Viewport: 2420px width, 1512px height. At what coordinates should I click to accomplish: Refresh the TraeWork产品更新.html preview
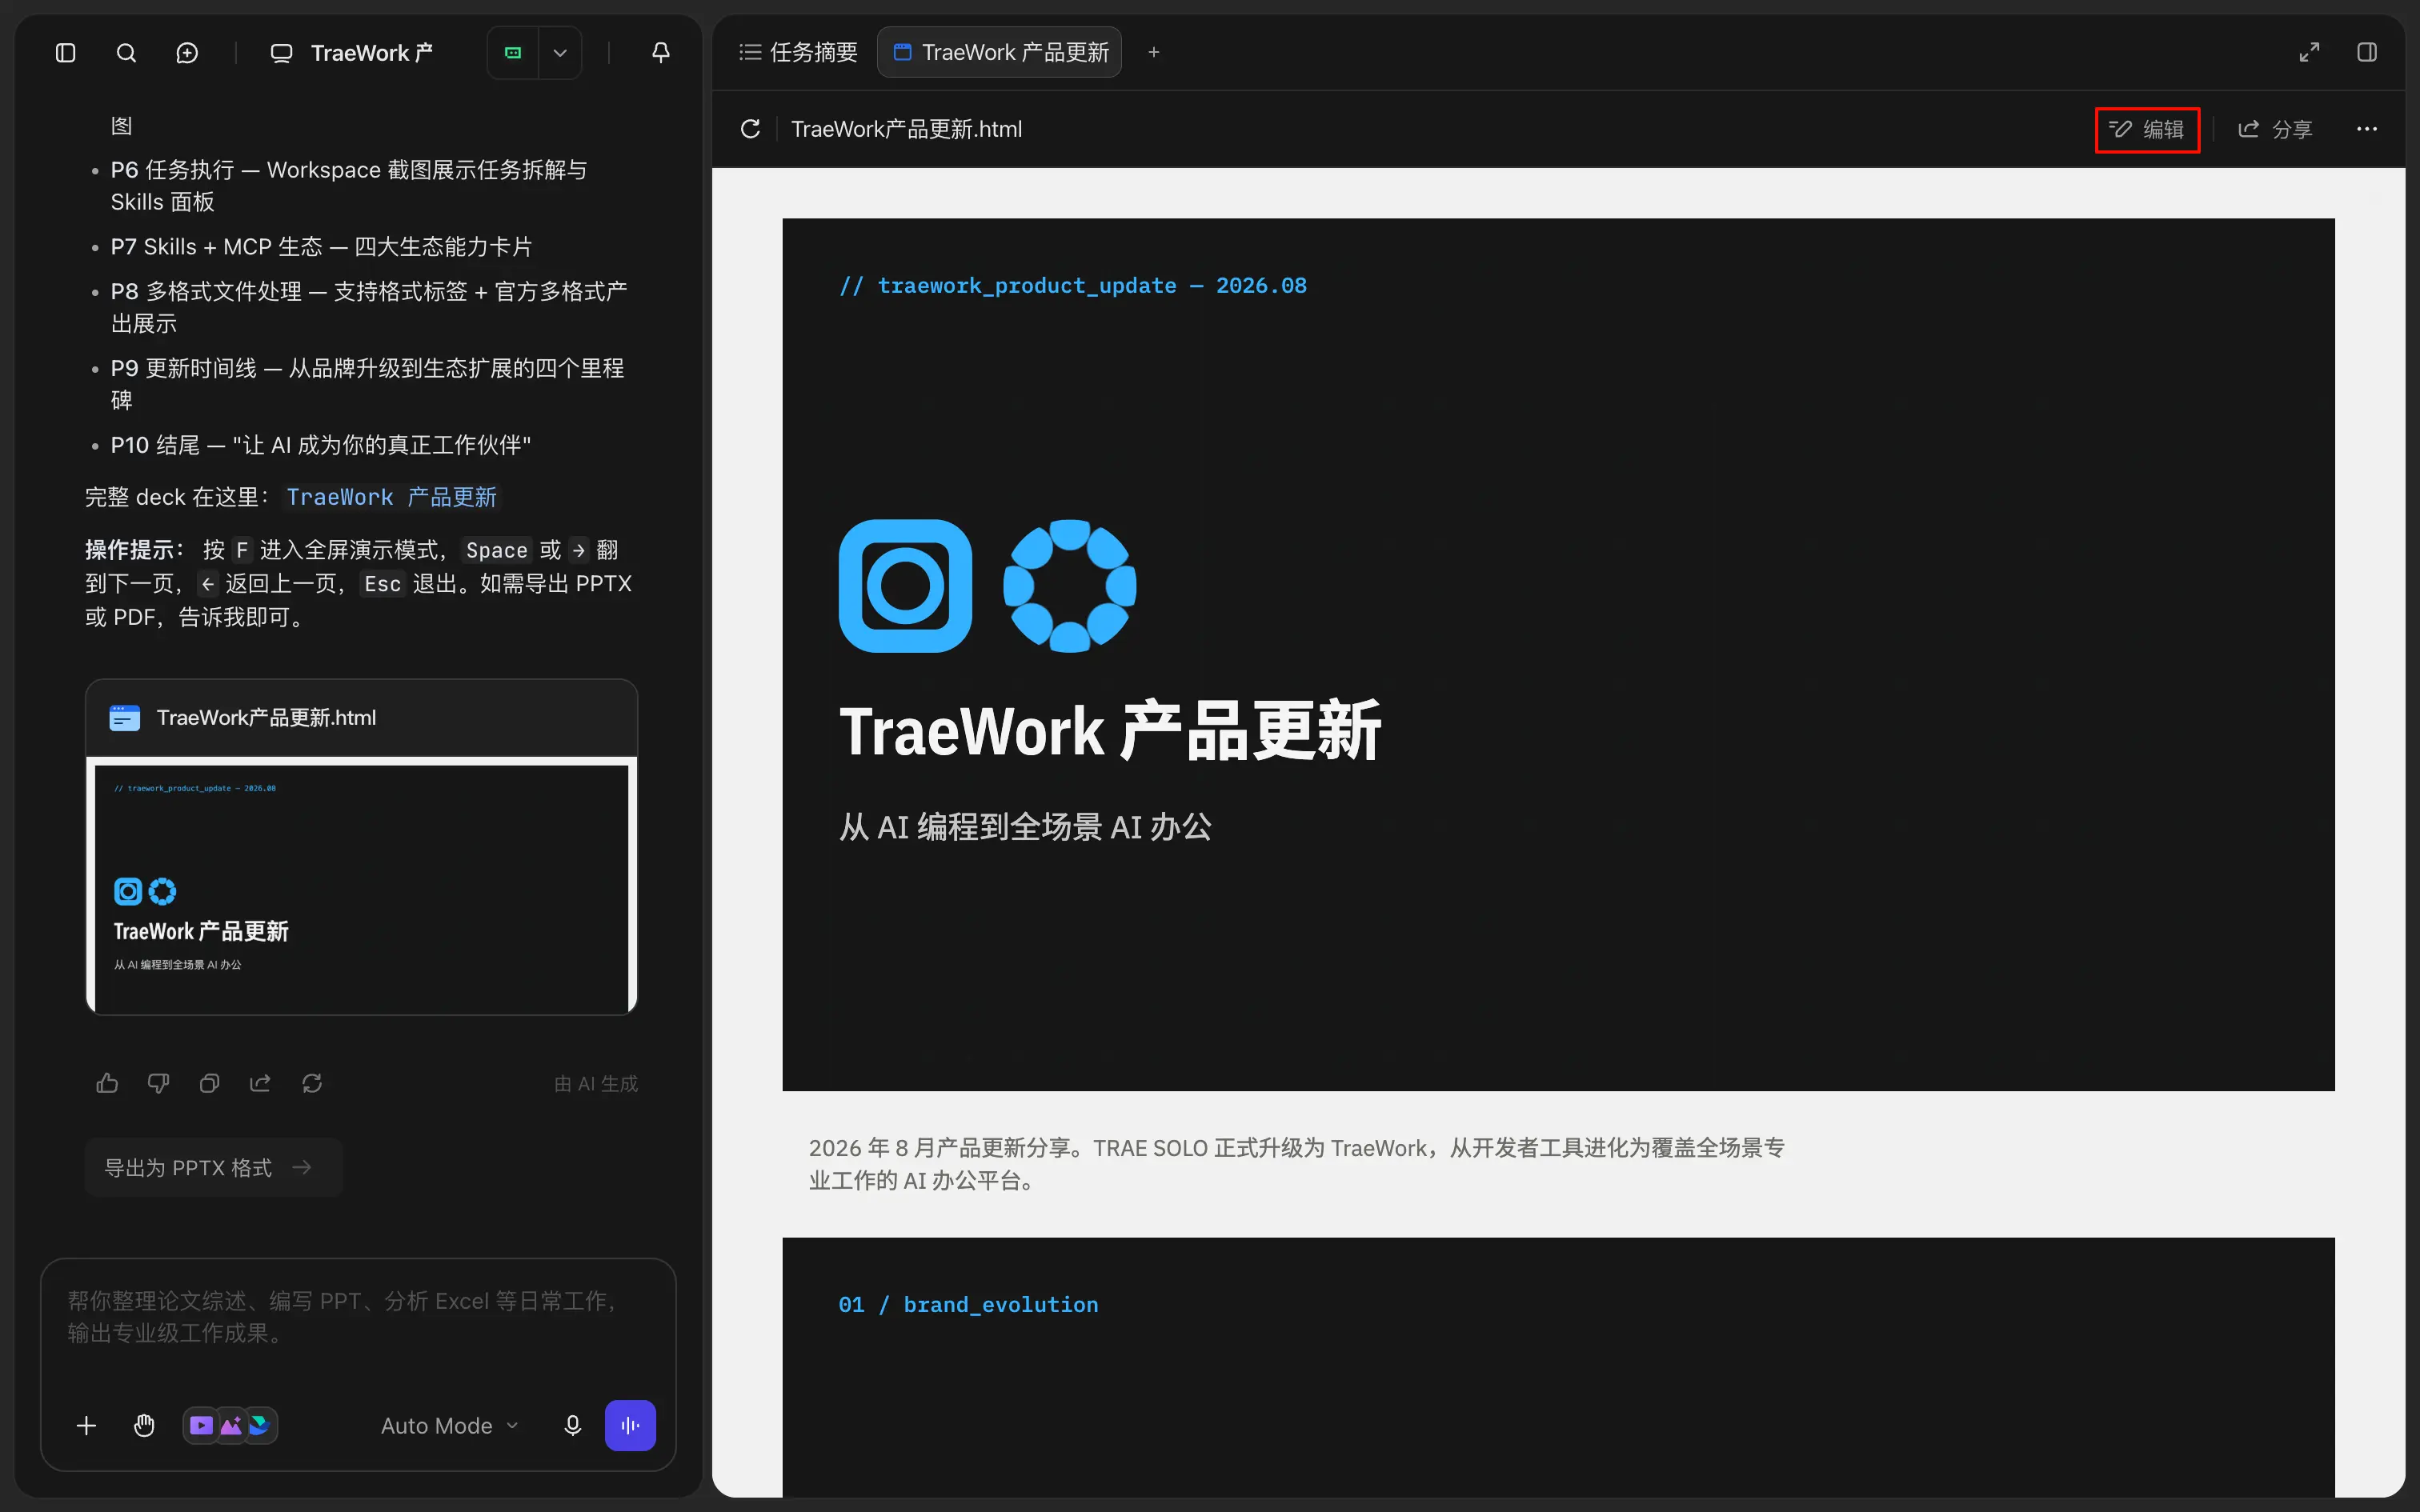pyautogui.click(x=750, y=129)
